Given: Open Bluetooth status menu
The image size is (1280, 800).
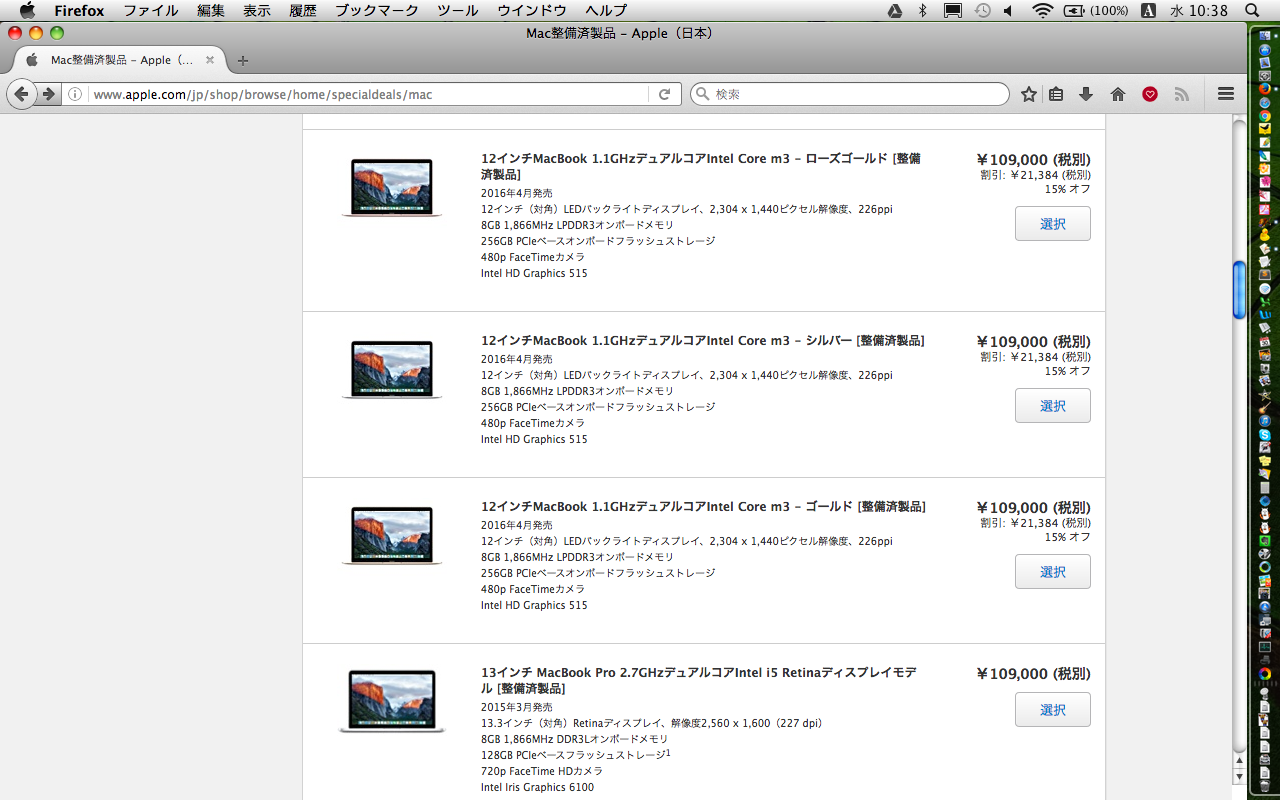Looking at the screenshot, I should (x=923, y=11).
